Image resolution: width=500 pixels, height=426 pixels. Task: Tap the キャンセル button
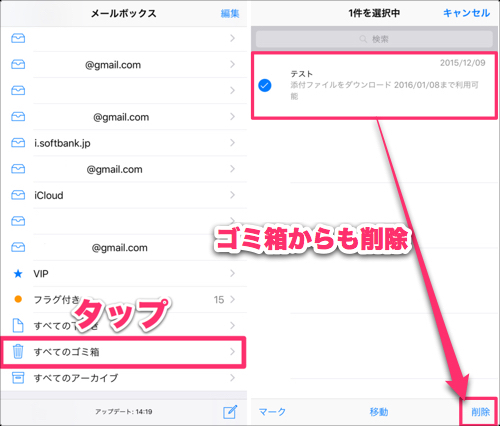click(x=466, y=13)
